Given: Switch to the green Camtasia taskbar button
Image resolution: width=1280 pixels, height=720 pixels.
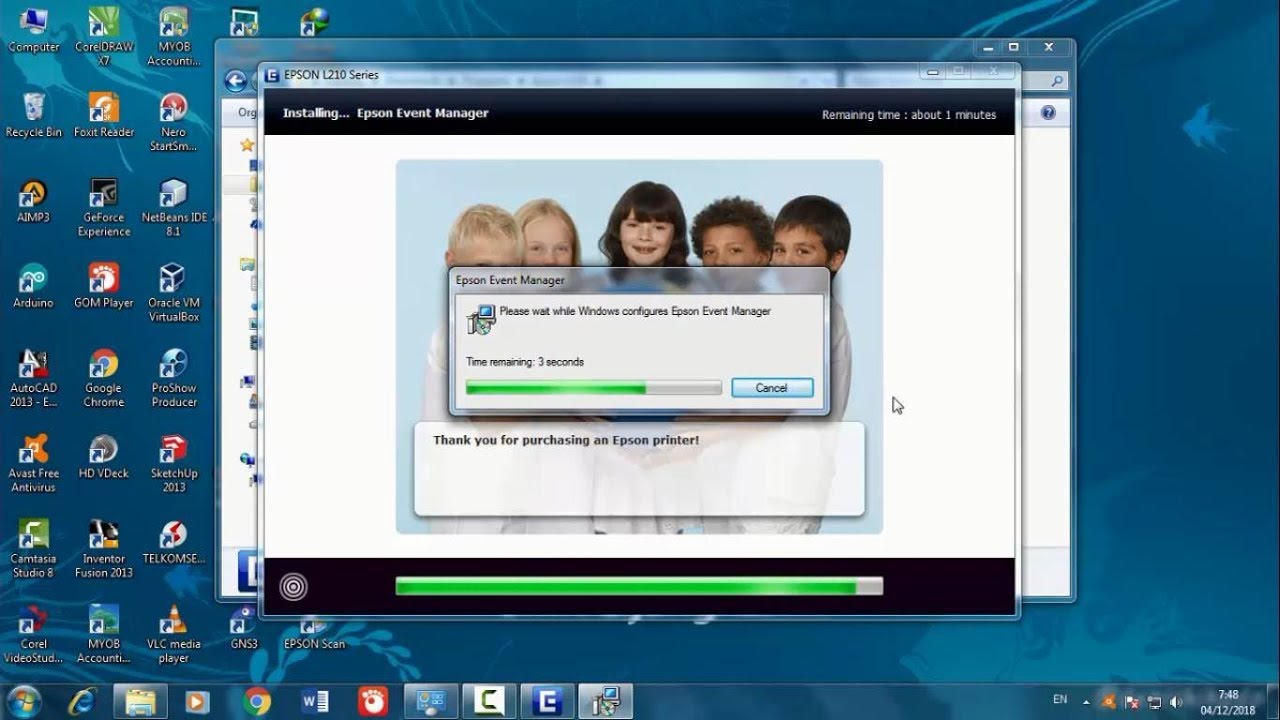Looking at the screenshot, I should [x=491, y=701].
